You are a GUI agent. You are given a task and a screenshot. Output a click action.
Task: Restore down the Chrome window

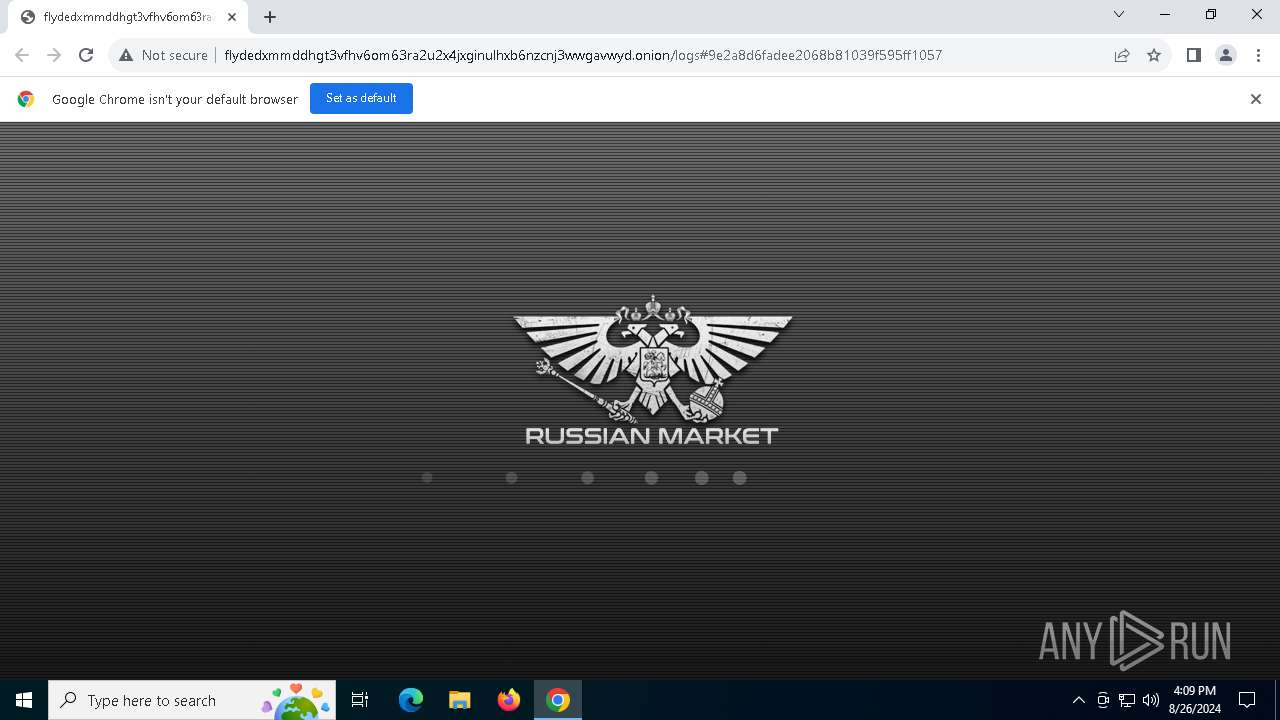point(1211,14)
